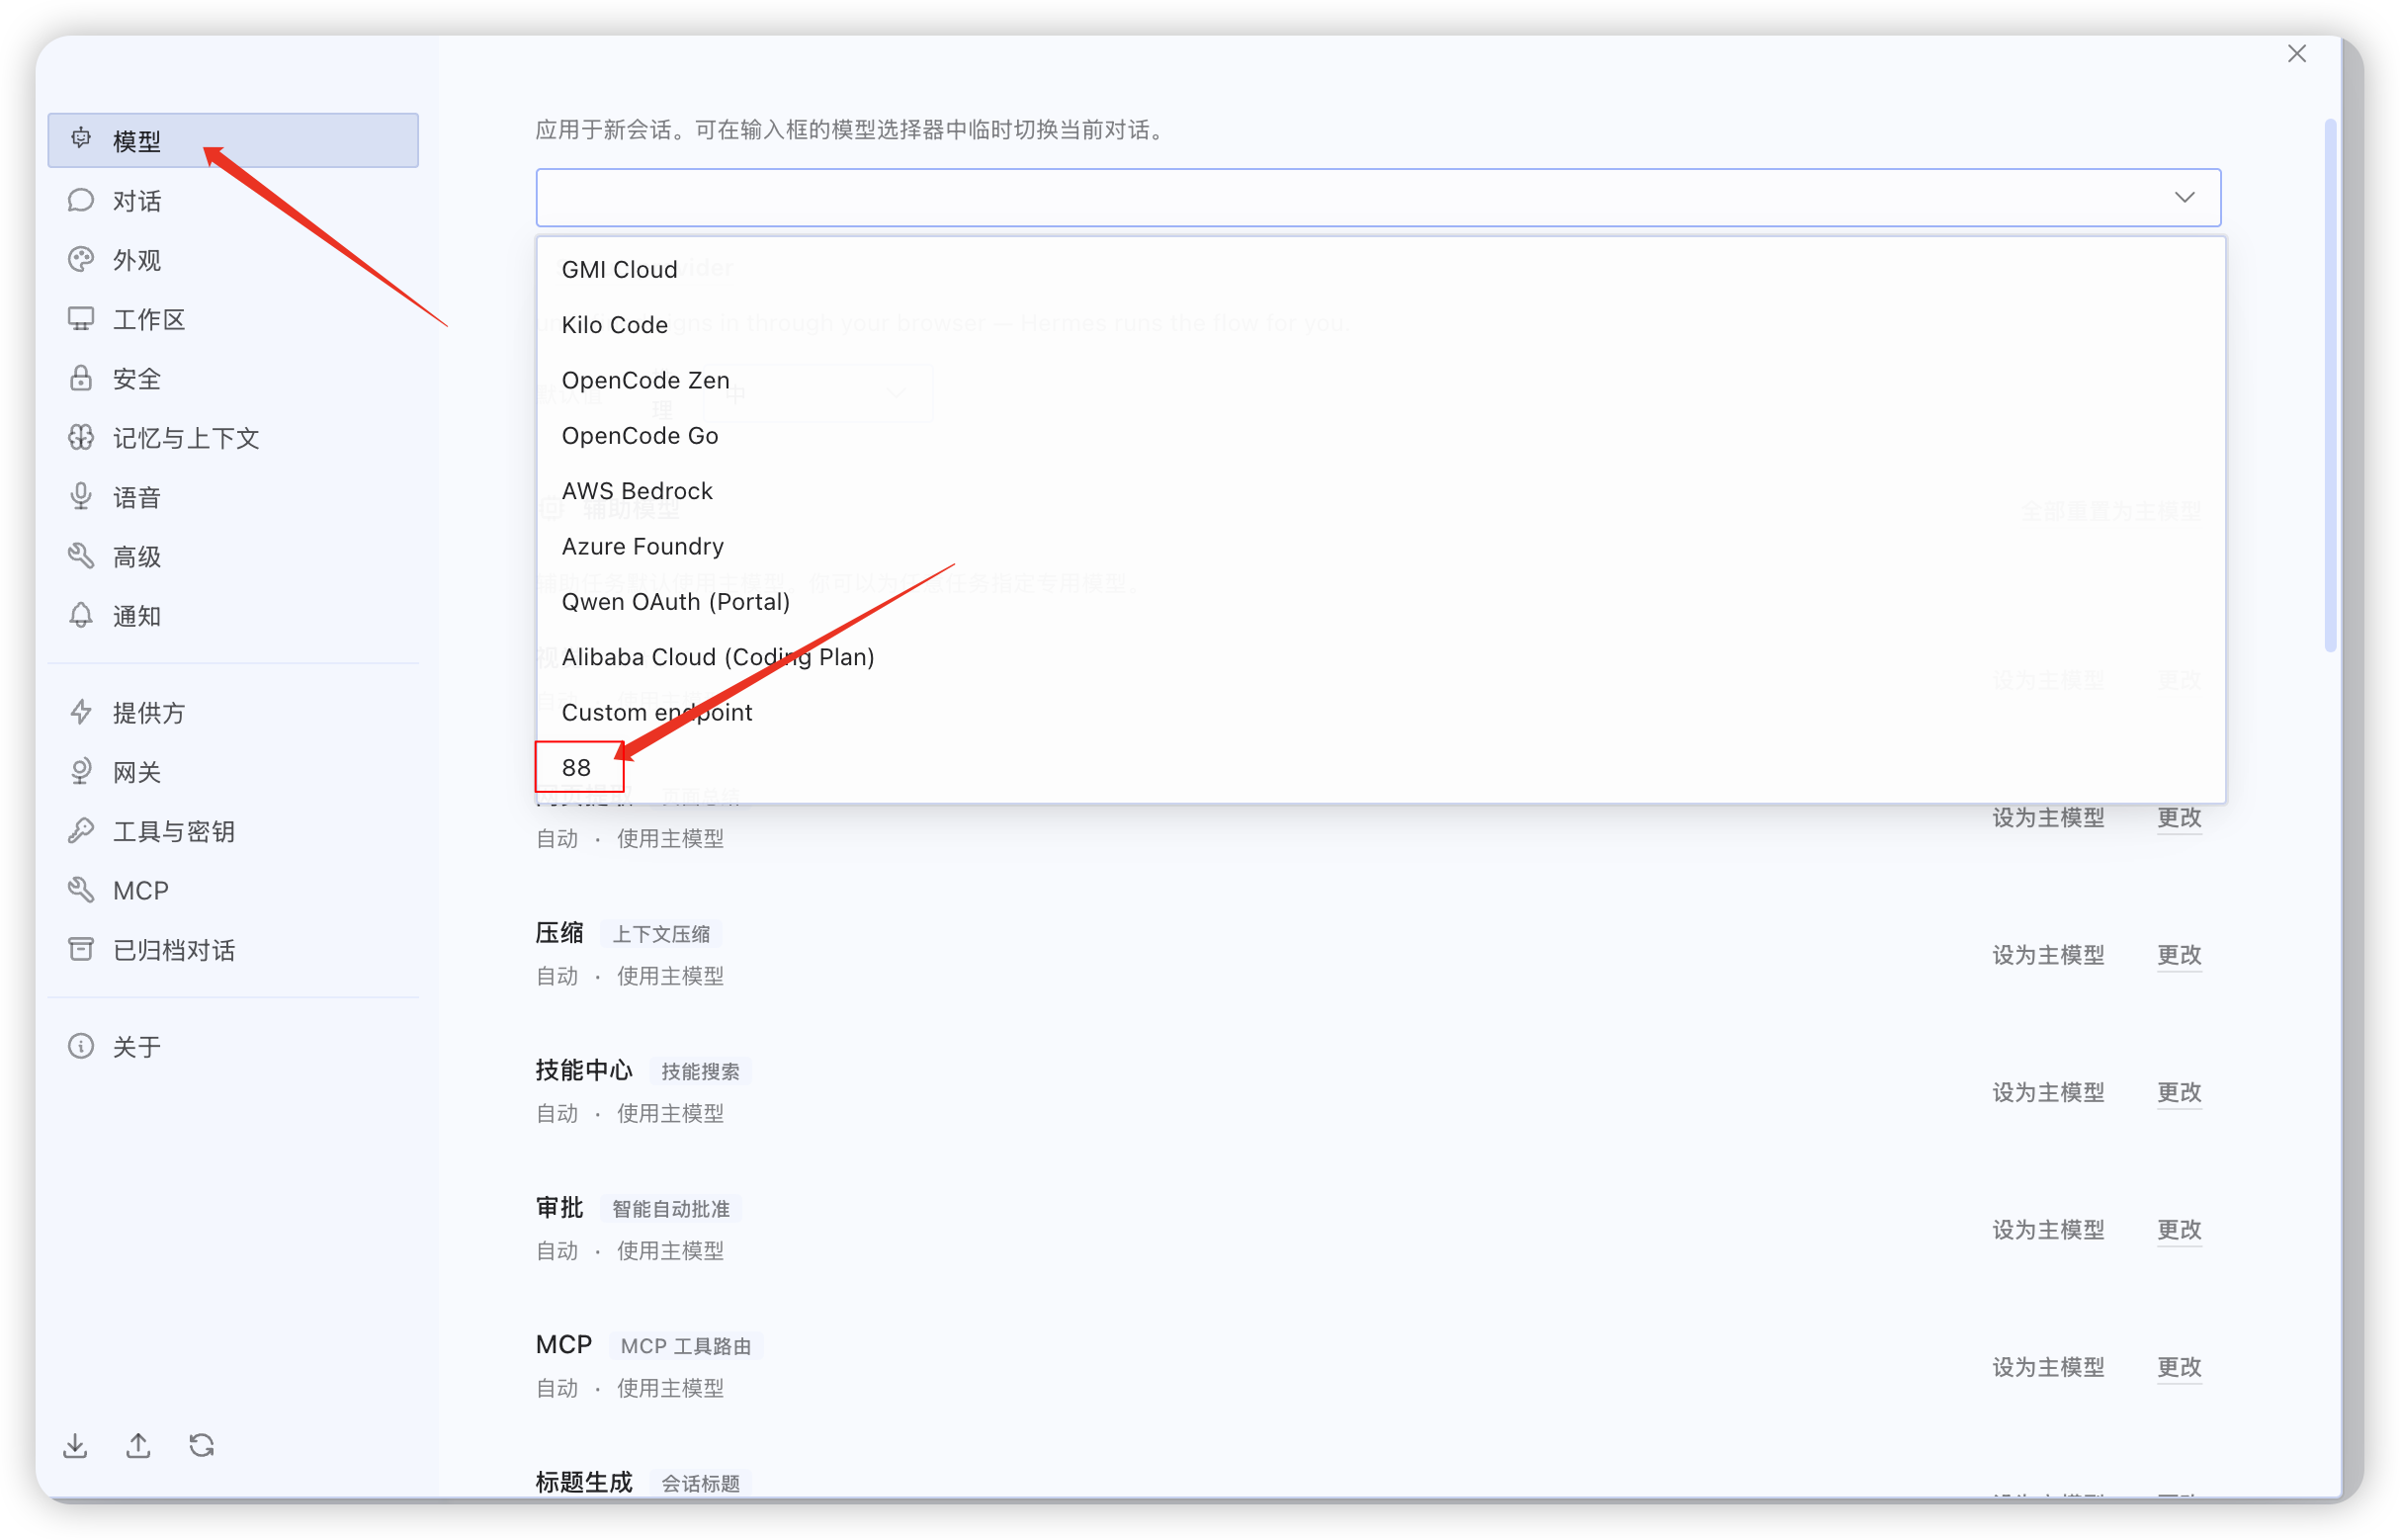Click the microphone icon beside 语音
Image resolution: width=2400 pixels, height=1540 pixels.
[x=81, y=497]
